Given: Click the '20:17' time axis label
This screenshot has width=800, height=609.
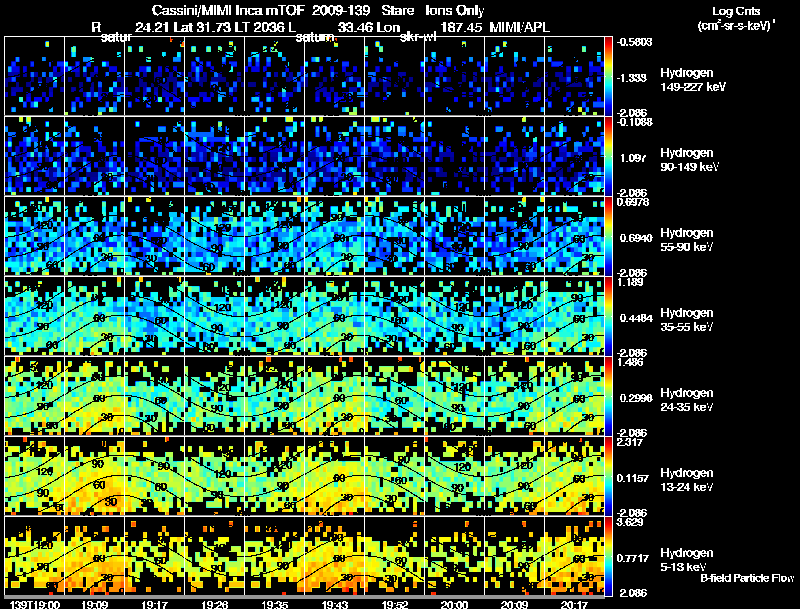Looking at the screenshot, I should click(574, 604).
